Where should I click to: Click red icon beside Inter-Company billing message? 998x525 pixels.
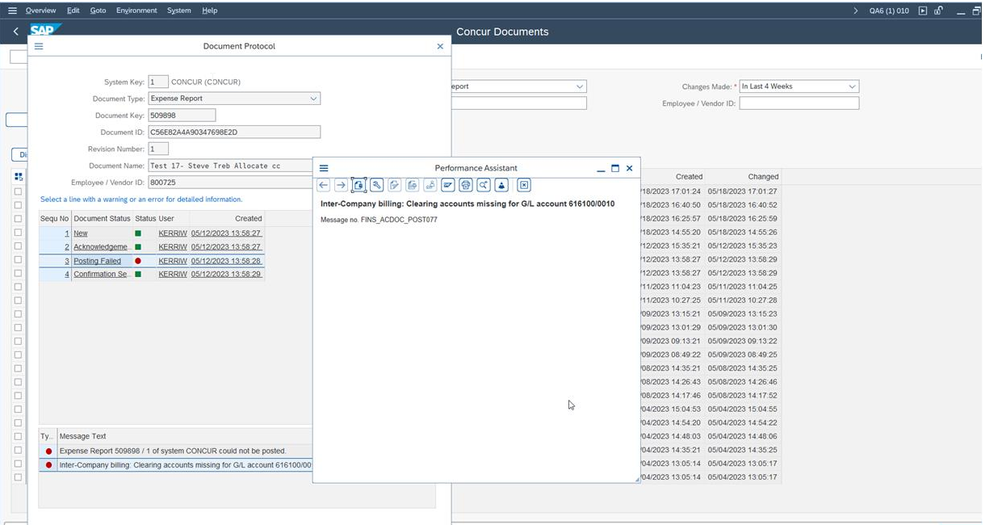pyautogui.click(x=48, y=465)
